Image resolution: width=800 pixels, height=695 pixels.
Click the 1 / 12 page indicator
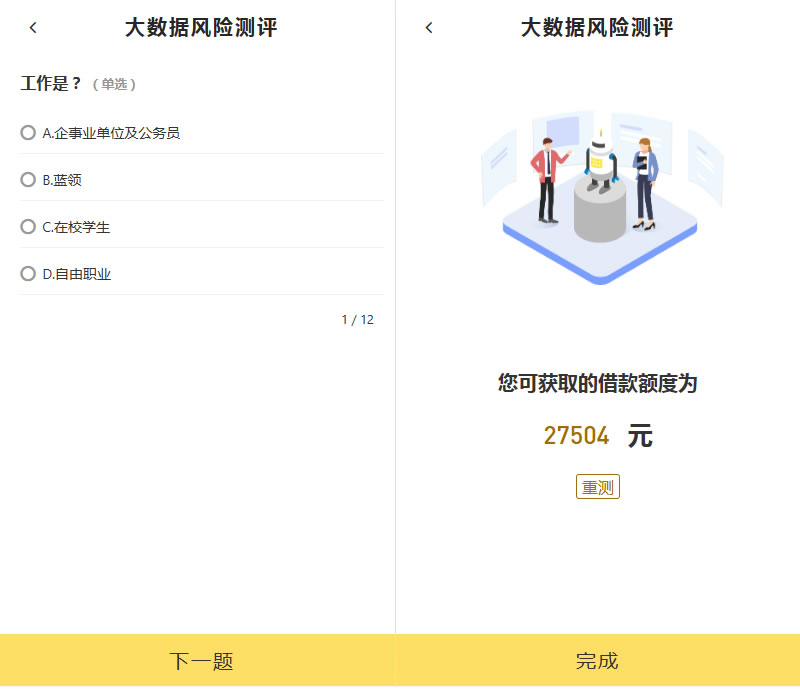(x=357, y=320)
